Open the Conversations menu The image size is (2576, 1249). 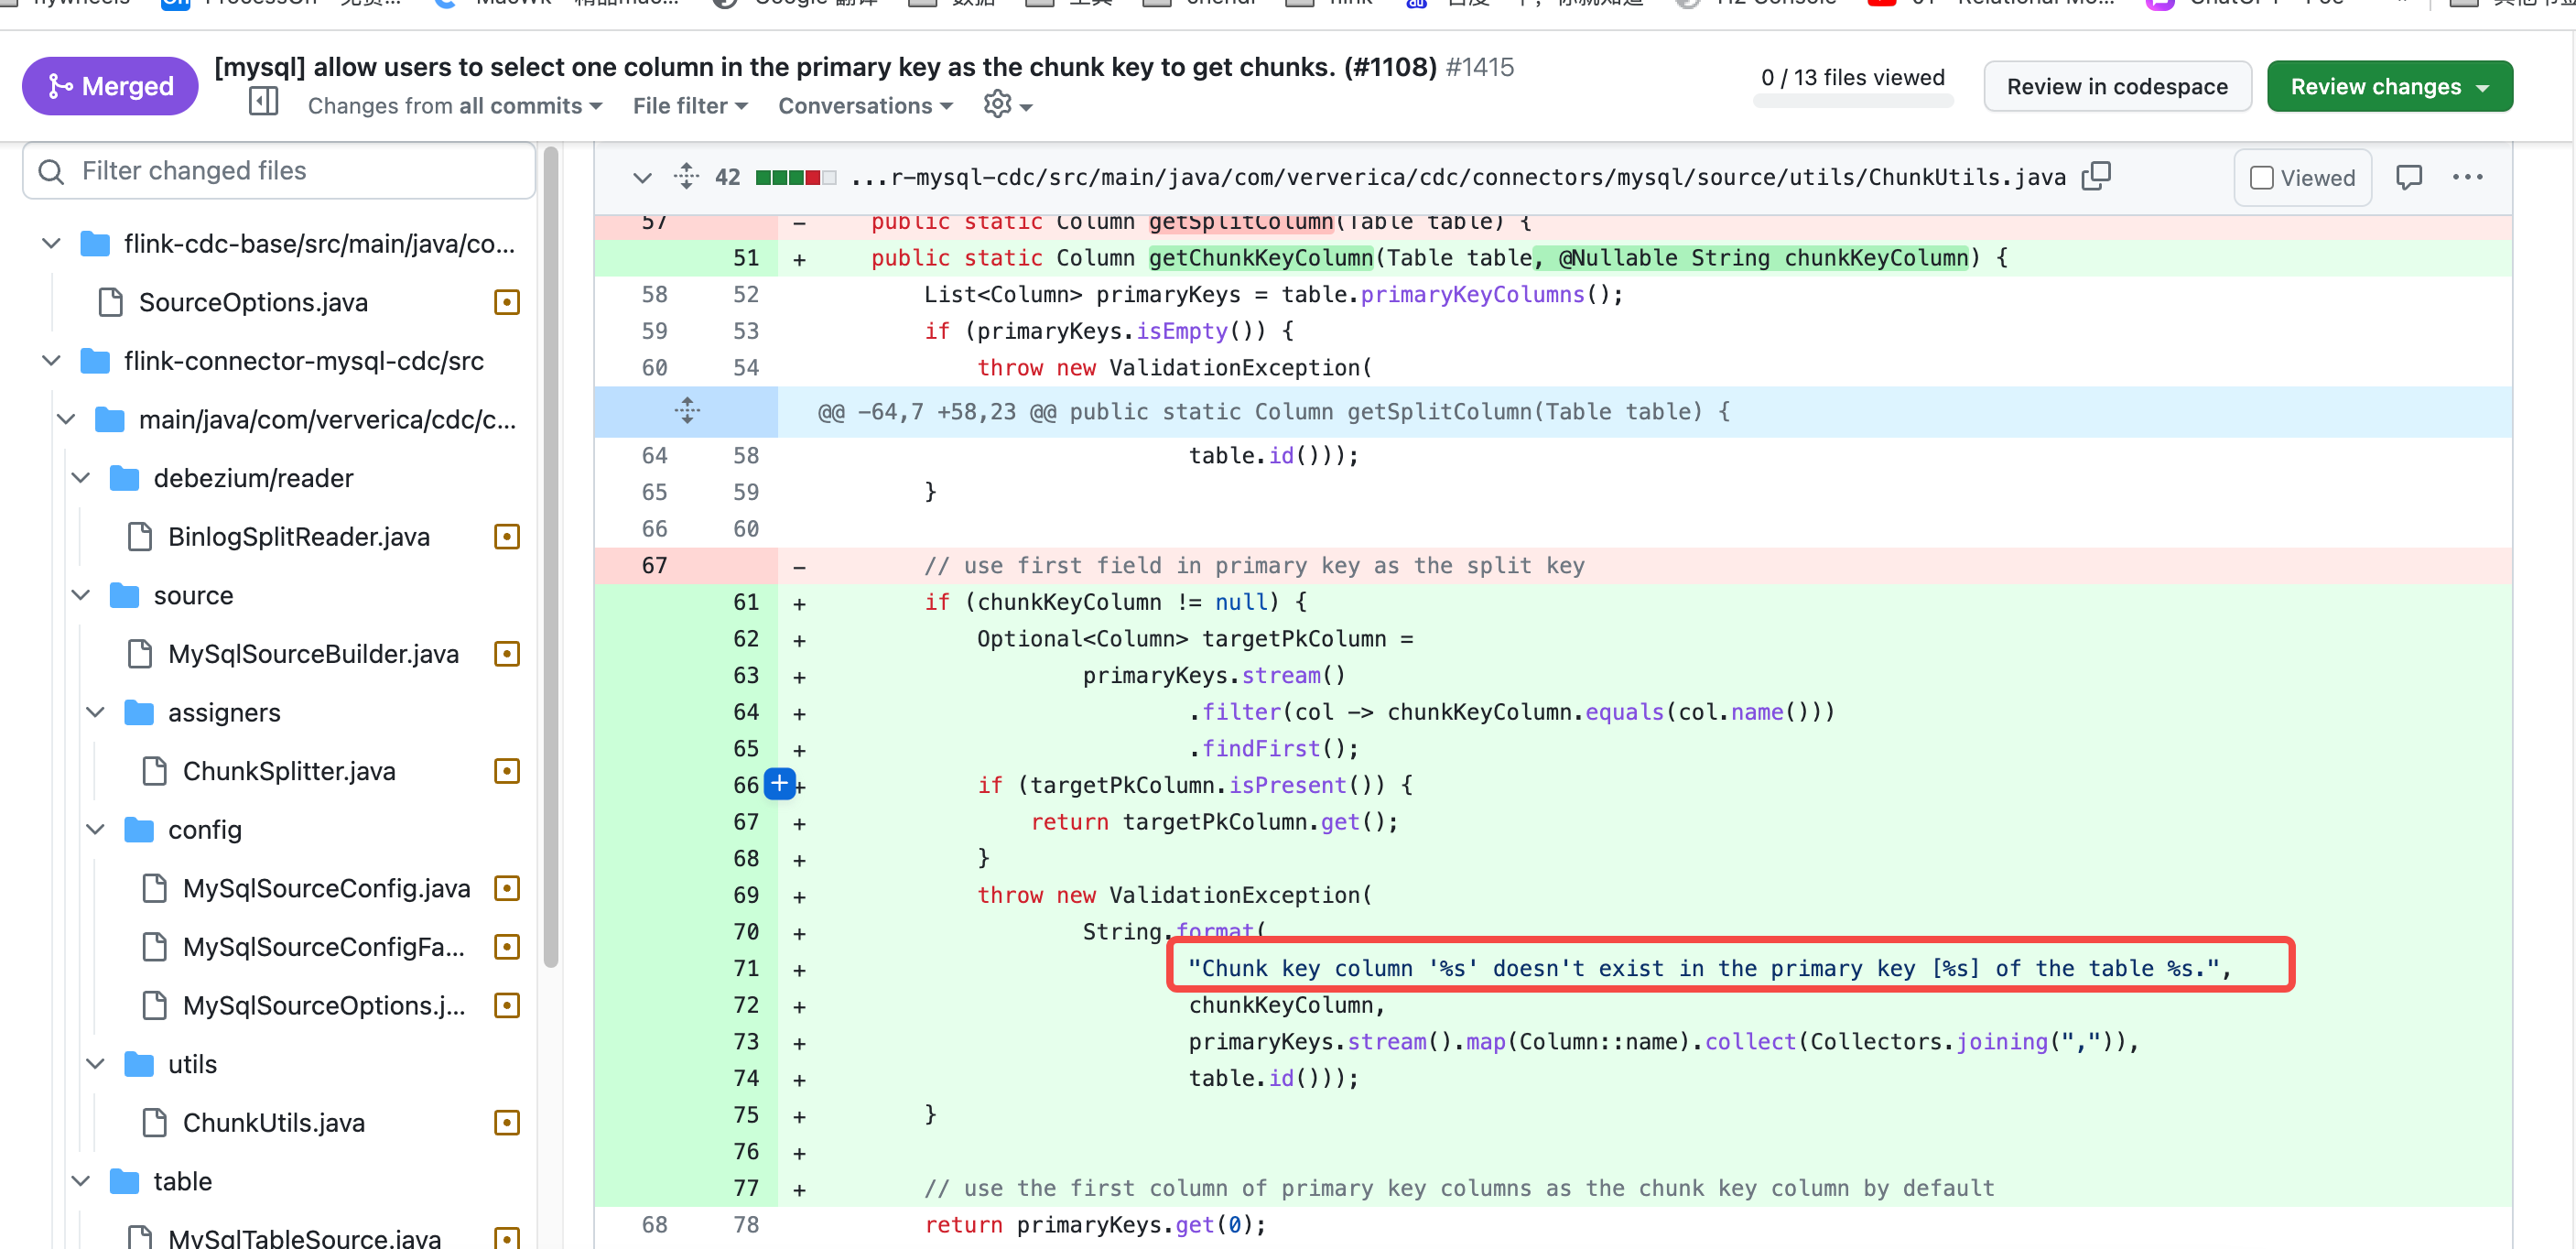tap(864, 106)
